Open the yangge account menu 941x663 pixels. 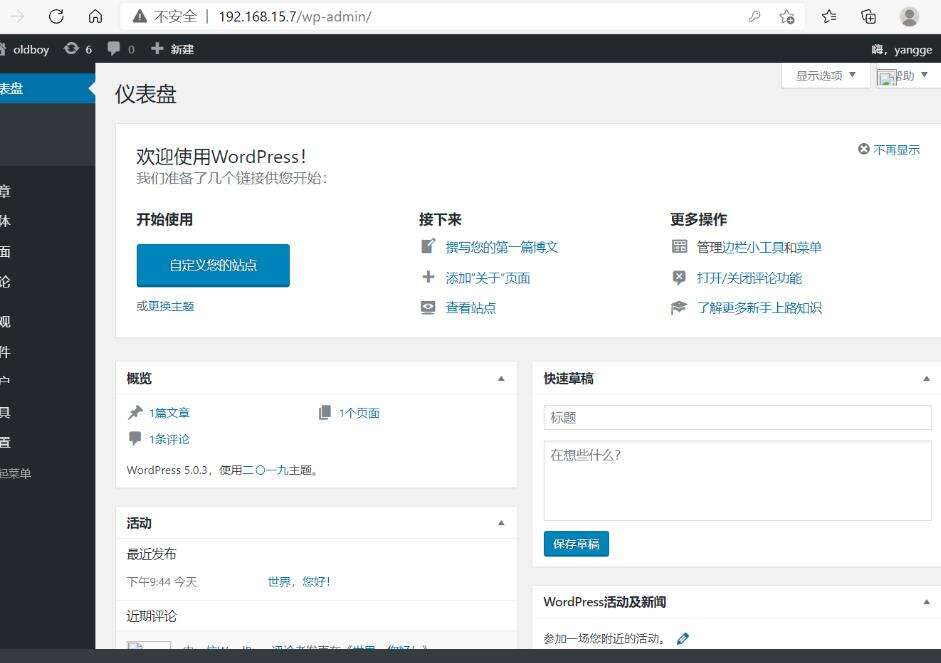[x=902, y=50]
